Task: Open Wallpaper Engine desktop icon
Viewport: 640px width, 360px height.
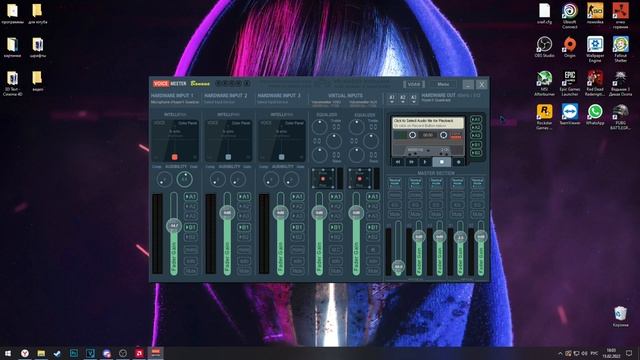Action: coord(595,49)
